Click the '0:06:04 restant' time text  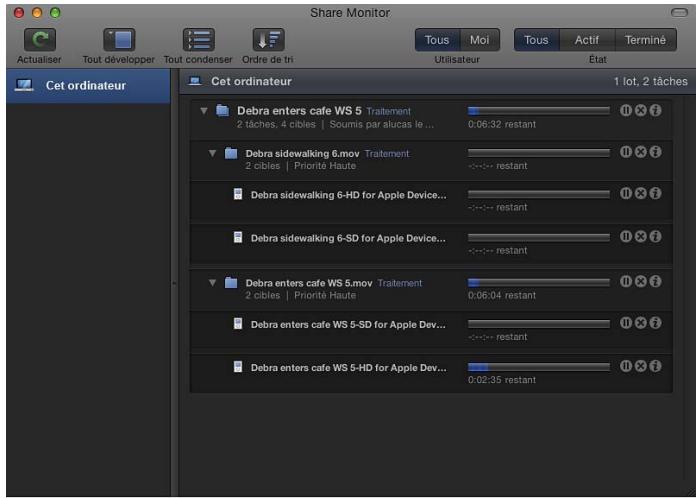coord(502,295)
